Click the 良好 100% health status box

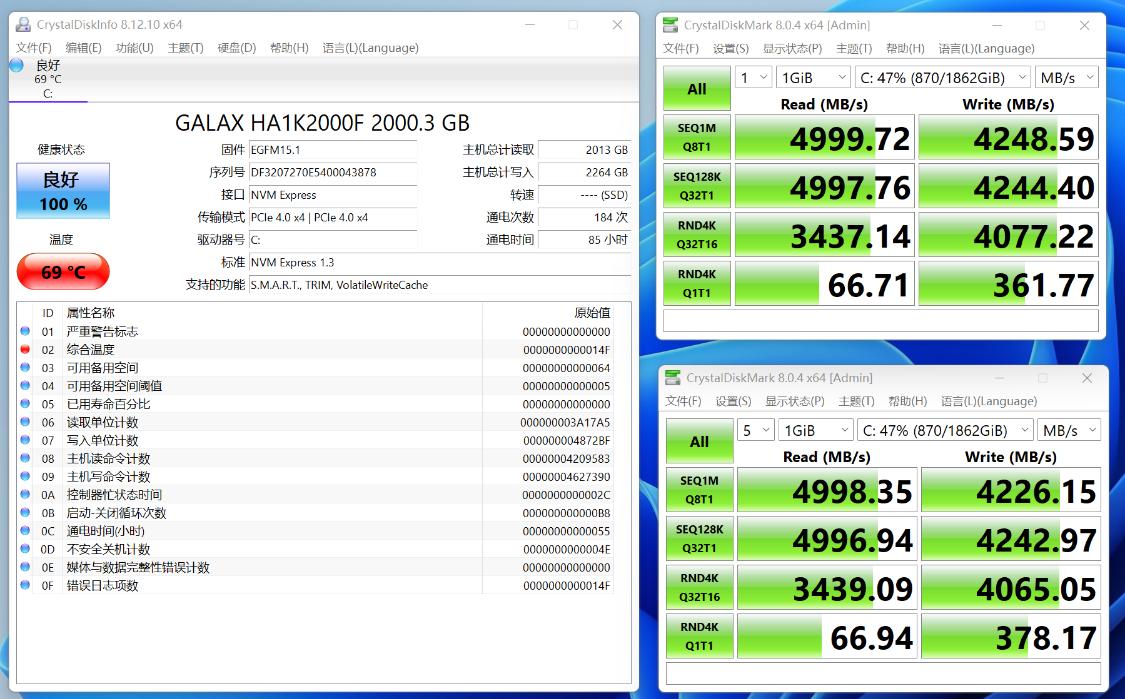tap(63, 191)
